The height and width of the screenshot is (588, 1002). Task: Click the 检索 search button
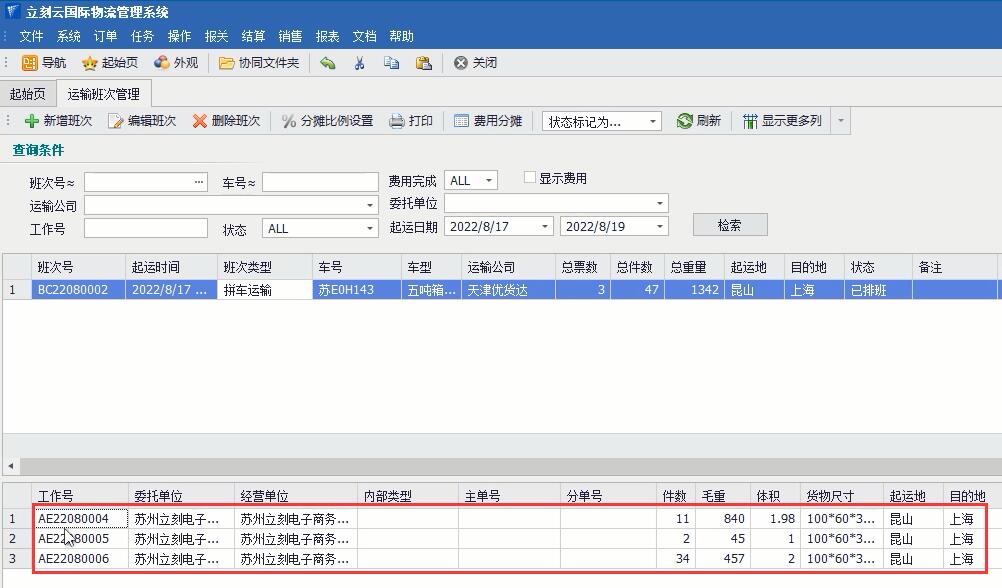click(729, 225)
